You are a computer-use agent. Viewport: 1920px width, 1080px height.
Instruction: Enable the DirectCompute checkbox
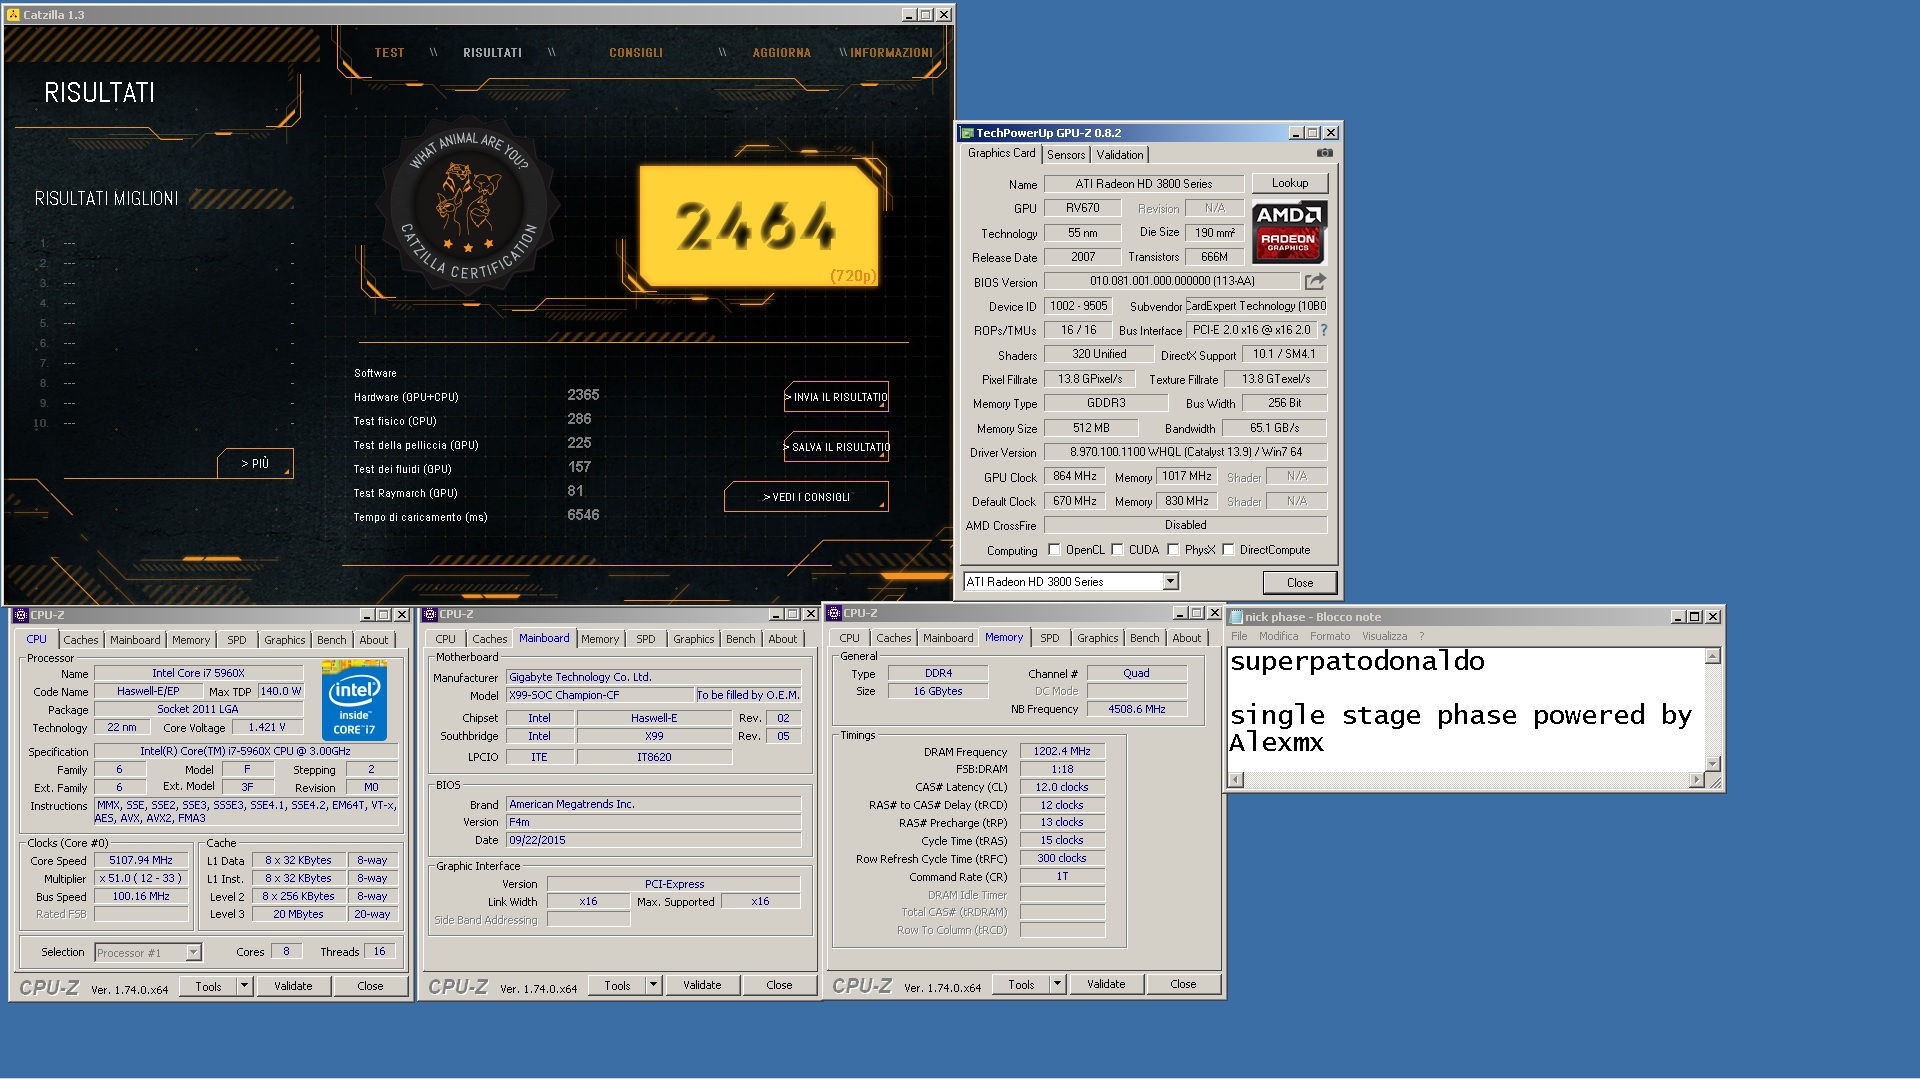click(x=1228, y=550)
